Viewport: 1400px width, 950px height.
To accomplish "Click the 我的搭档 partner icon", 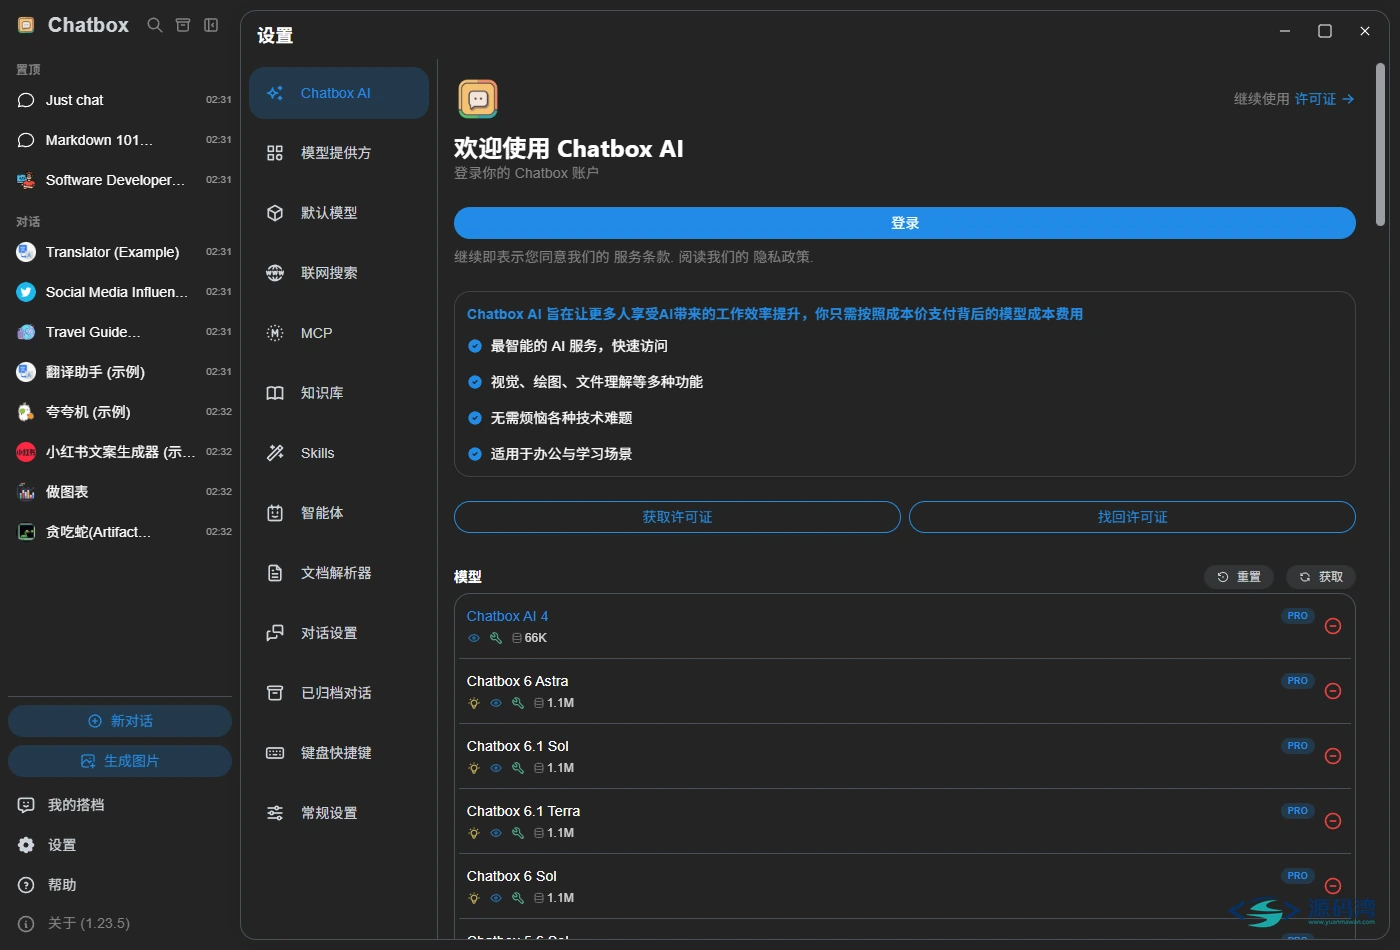I will click(26, 805).
